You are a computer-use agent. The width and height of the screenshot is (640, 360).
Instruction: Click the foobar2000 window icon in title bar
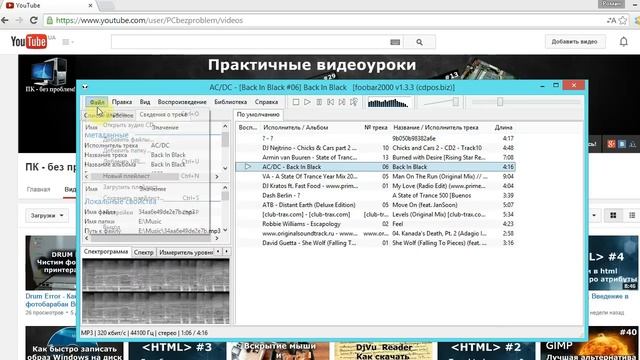(x=85, y=87)
